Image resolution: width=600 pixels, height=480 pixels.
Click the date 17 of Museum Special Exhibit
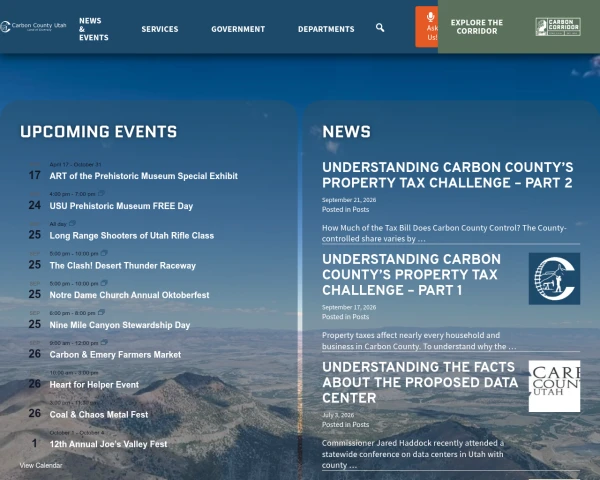tap(34, 175)
